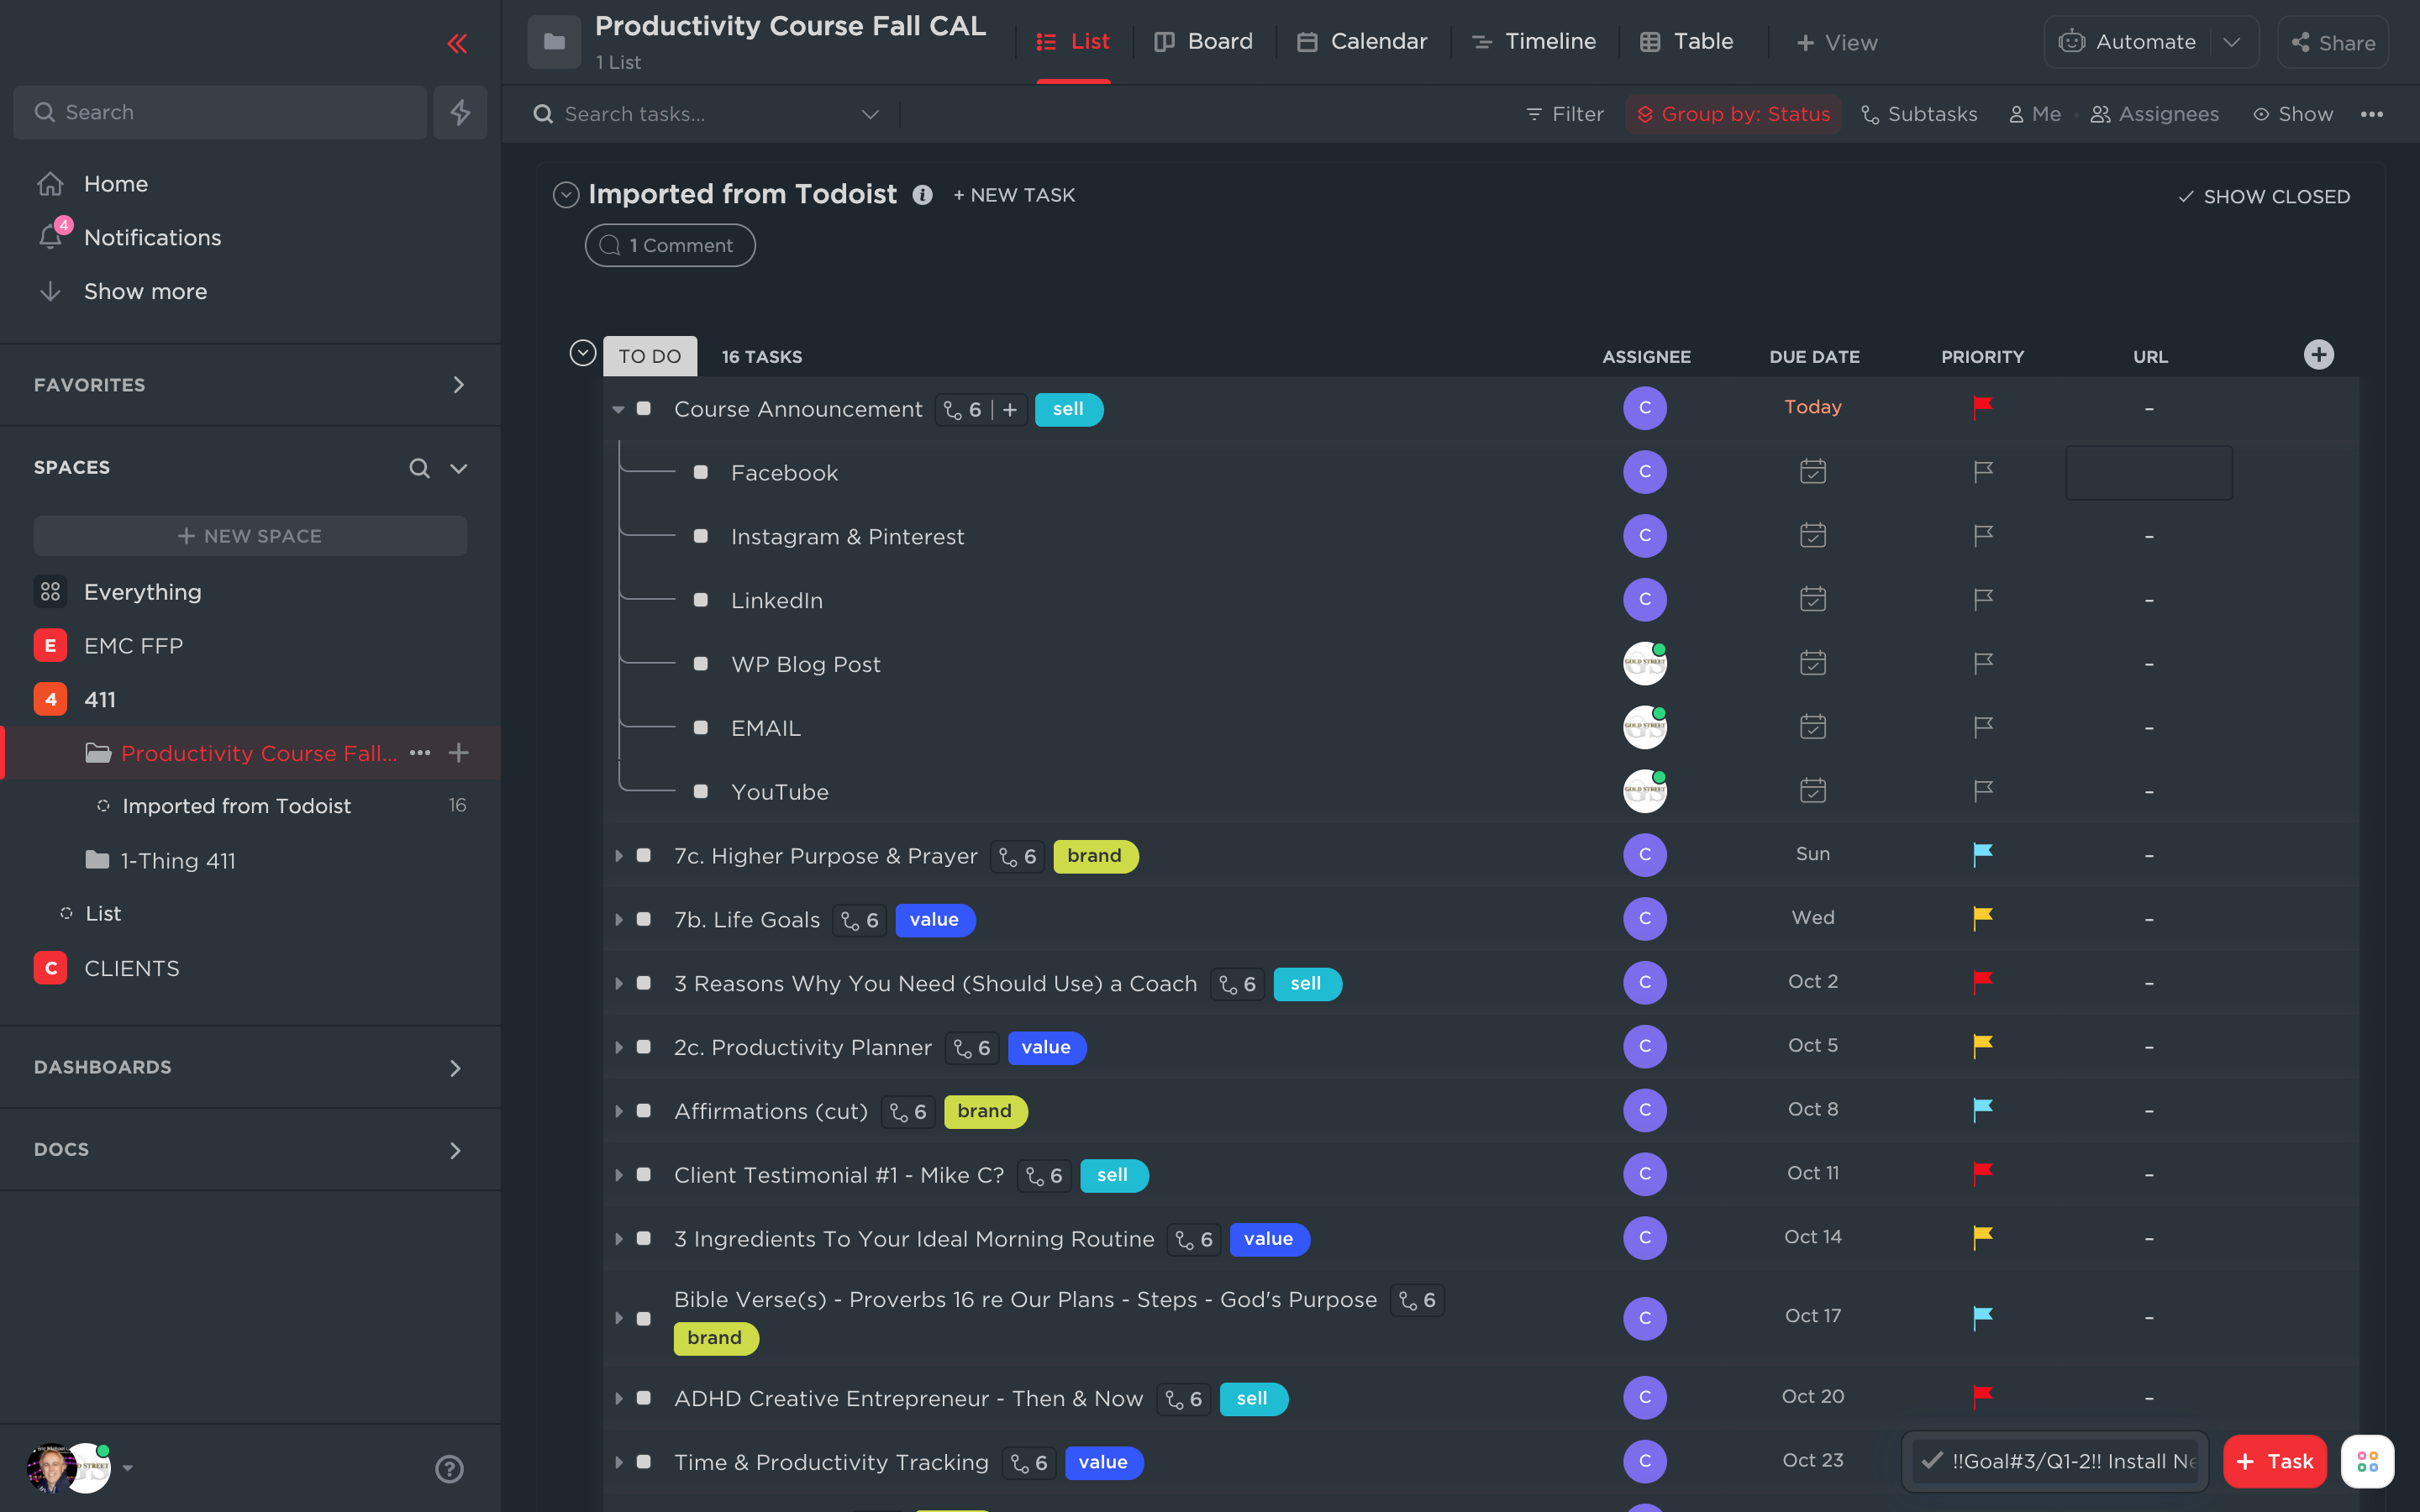The image size is (2420, 1512).
Task: Add a column with the plus circle icon
Action: coord(2318,355)
